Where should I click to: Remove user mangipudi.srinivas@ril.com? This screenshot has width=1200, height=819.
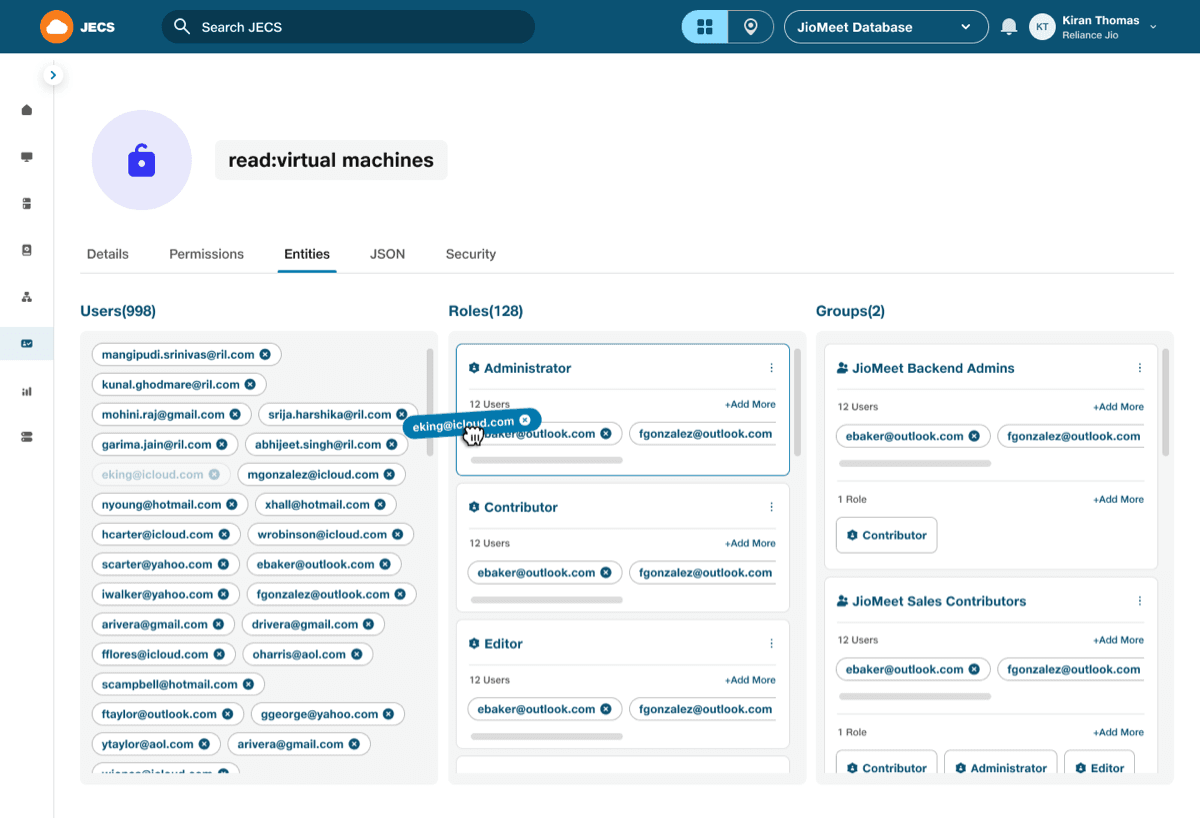coord(265,354)
